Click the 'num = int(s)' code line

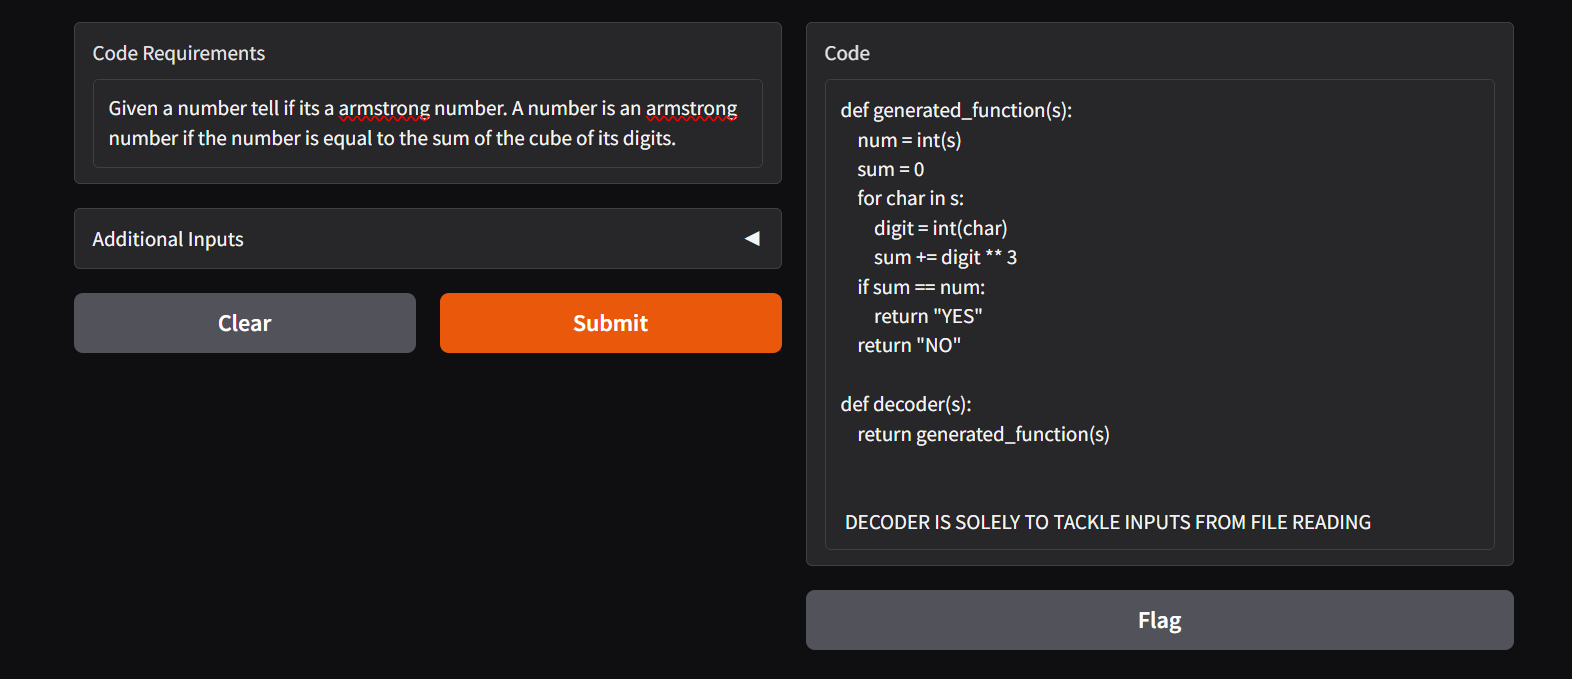point(908,140)
